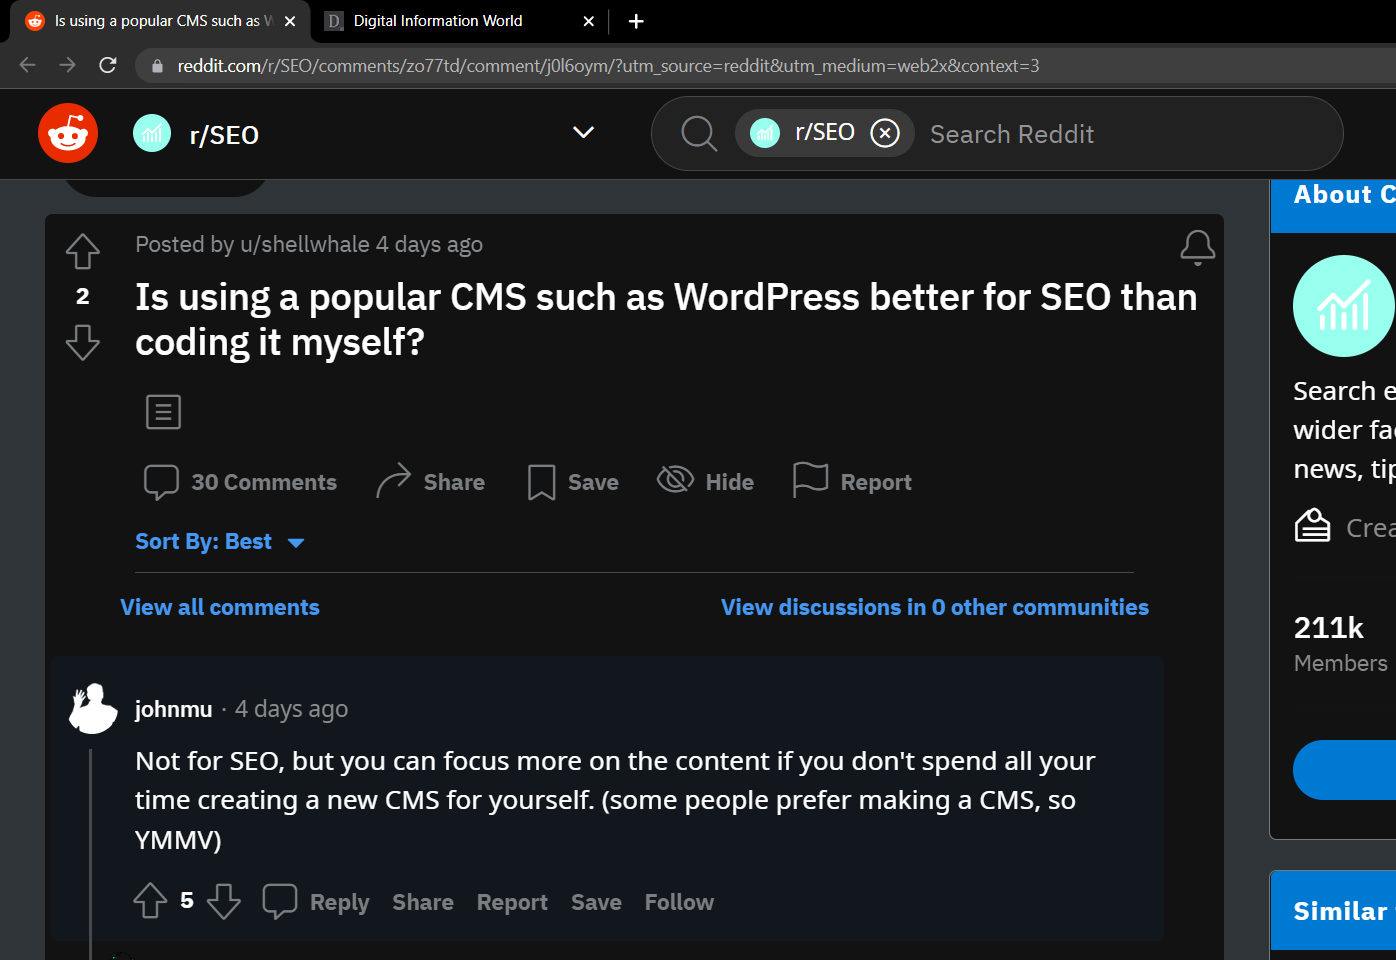Close the Reddit CMS question tab
1396x960 pixels.
(290, 21)
